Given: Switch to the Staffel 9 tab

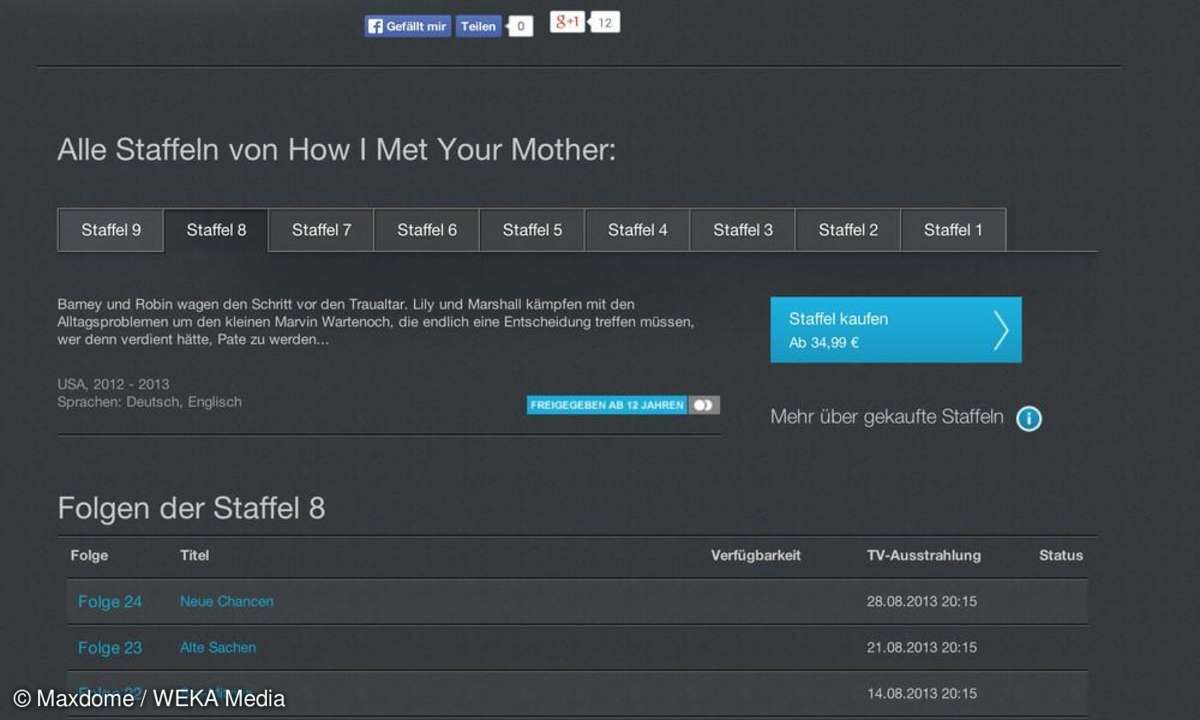Looking at the screenshot, I should 111,230.
